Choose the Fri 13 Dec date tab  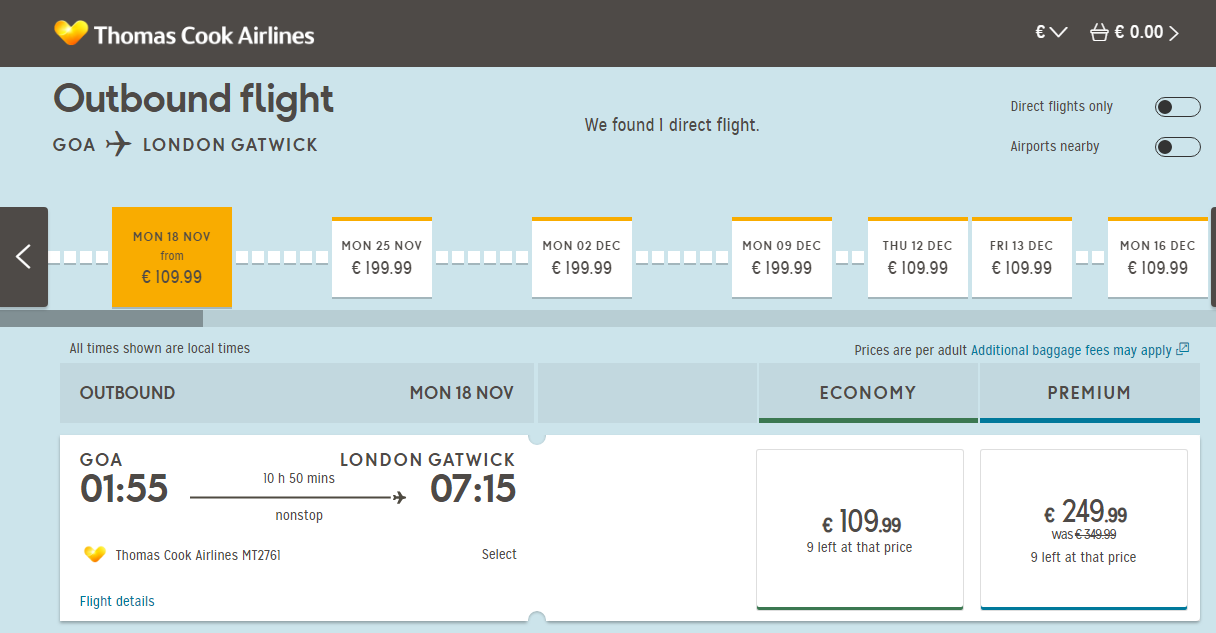click(1022, 257)
